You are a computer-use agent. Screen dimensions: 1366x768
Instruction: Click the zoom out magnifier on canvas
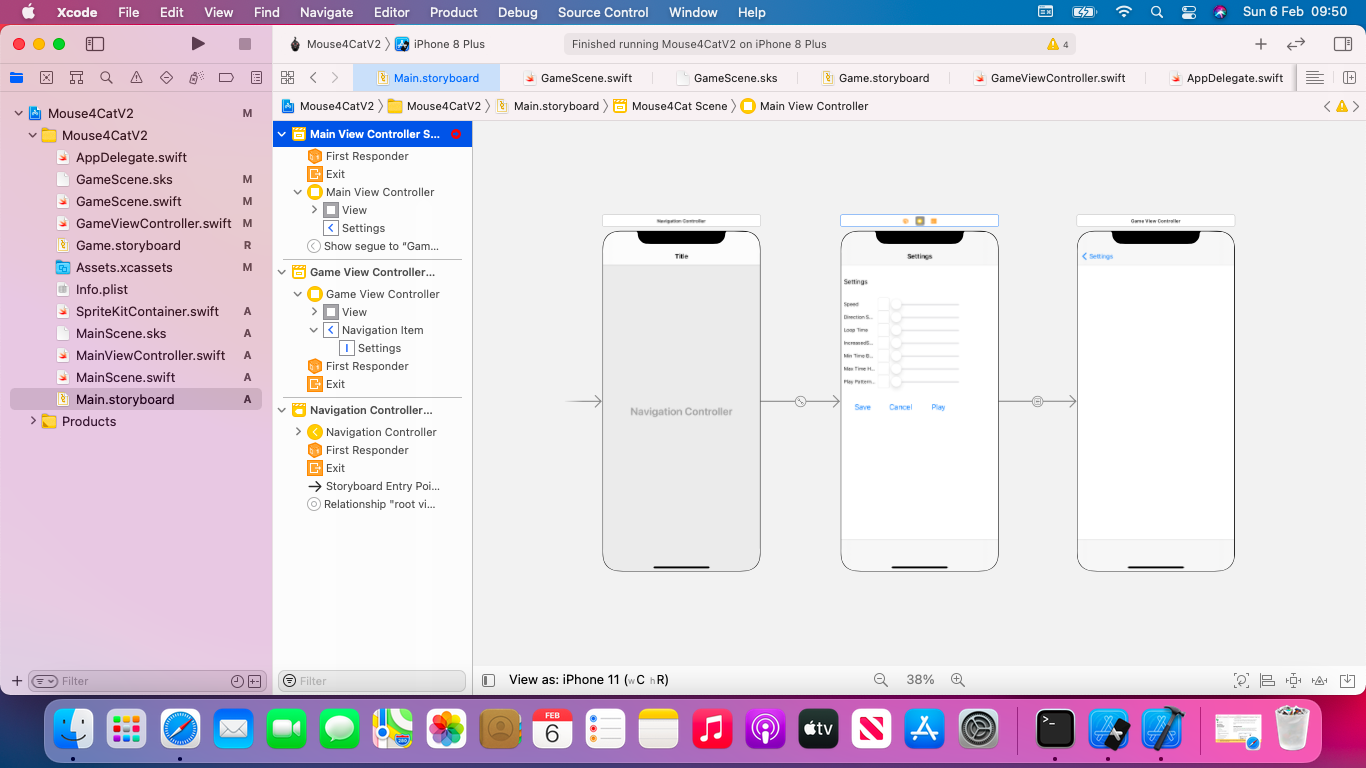click(881, 680)
